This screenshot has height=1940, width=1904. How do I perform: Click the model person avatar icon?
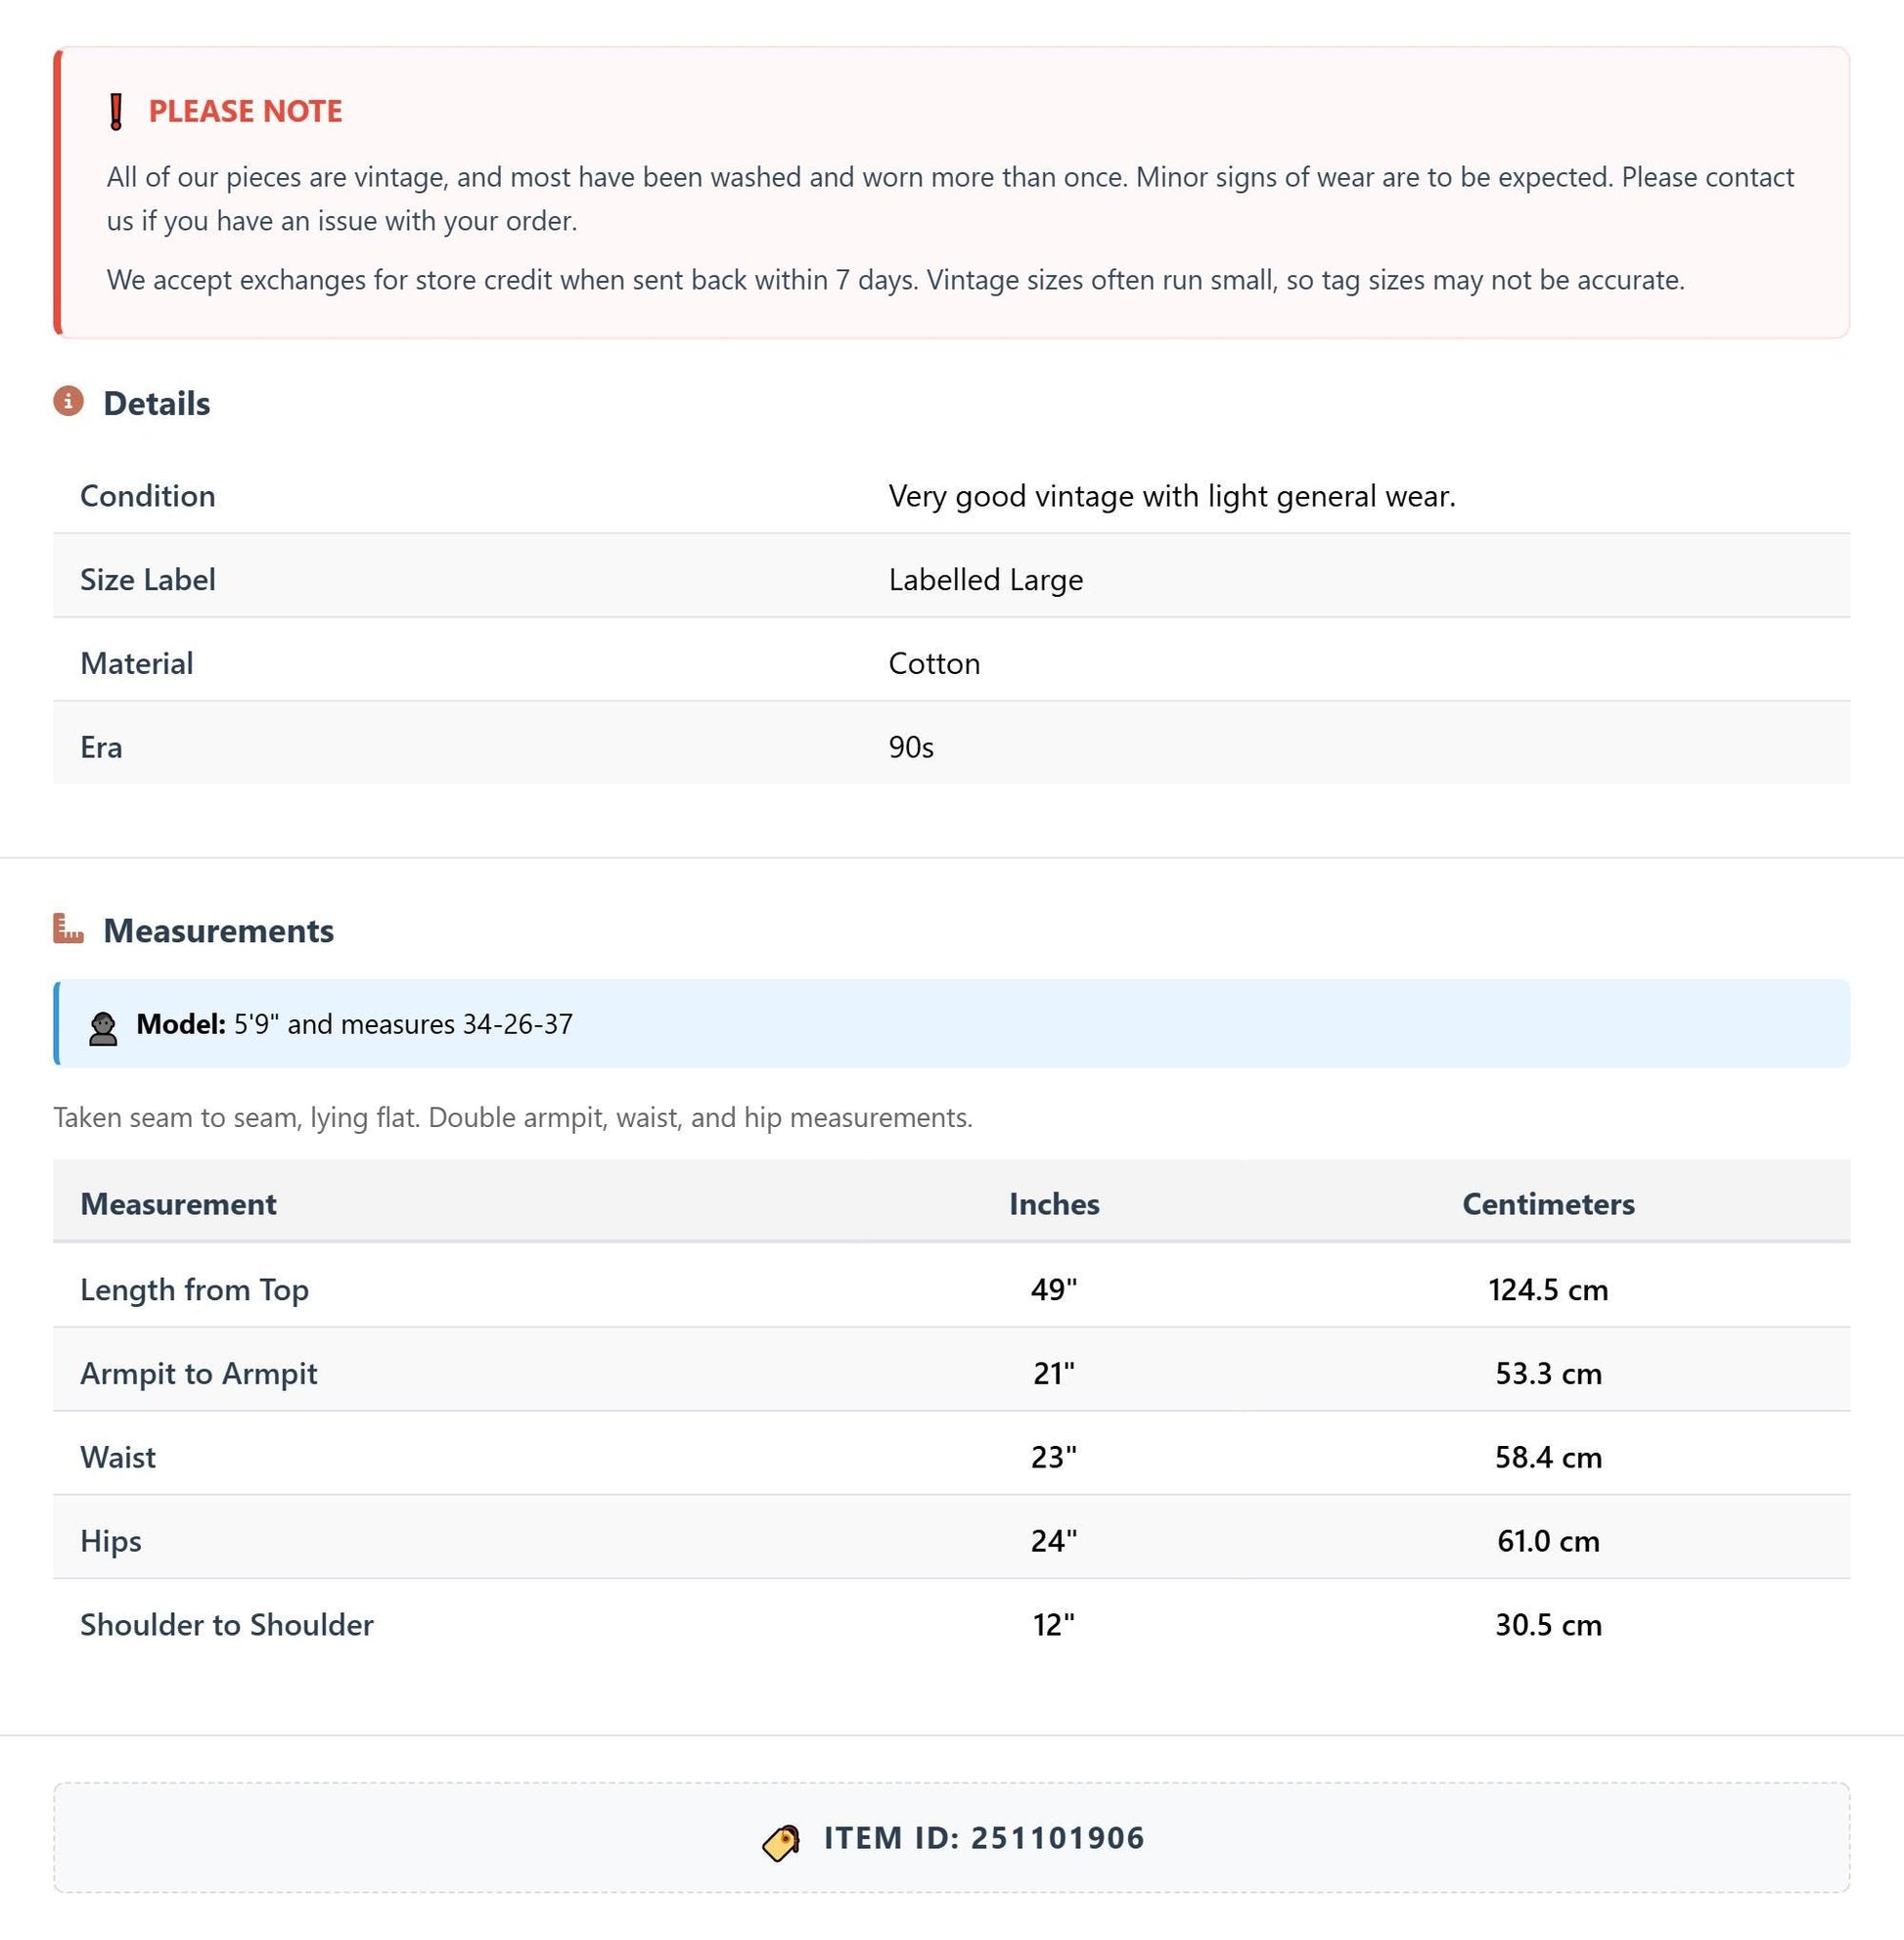coord(103,1028)
